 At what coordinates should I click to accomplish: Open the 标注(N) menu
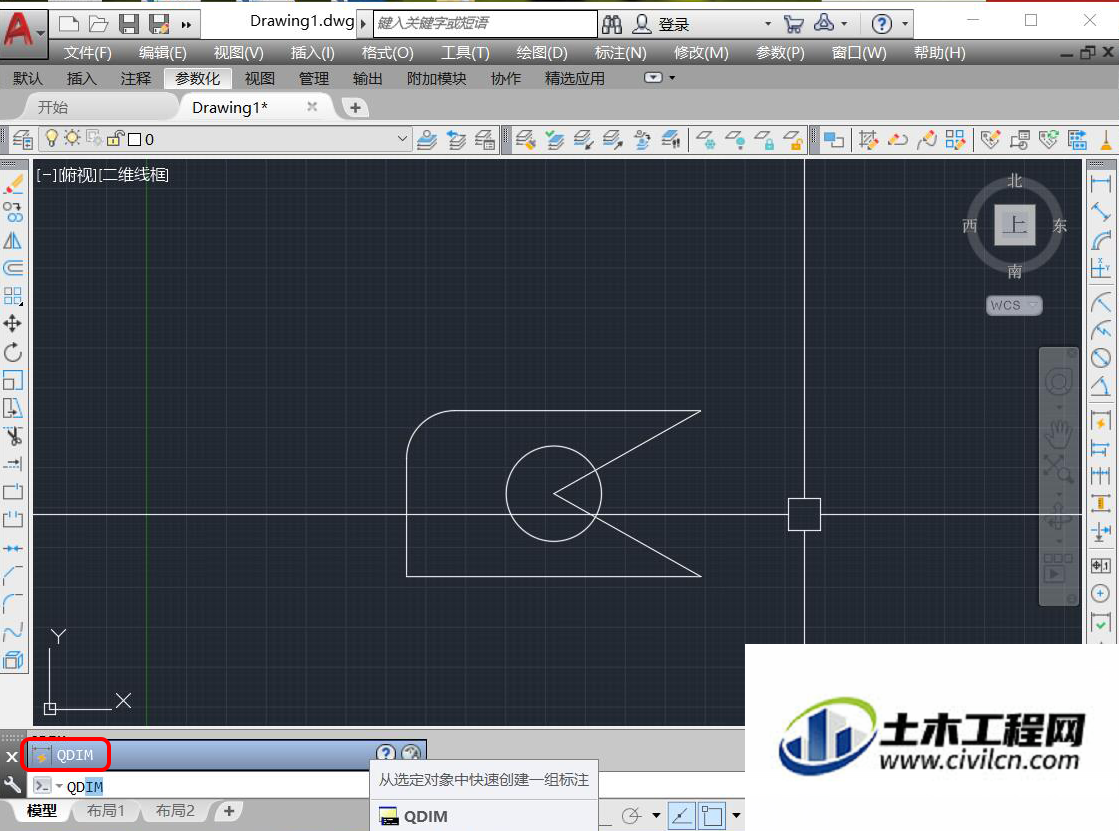(x=620, y=53)
